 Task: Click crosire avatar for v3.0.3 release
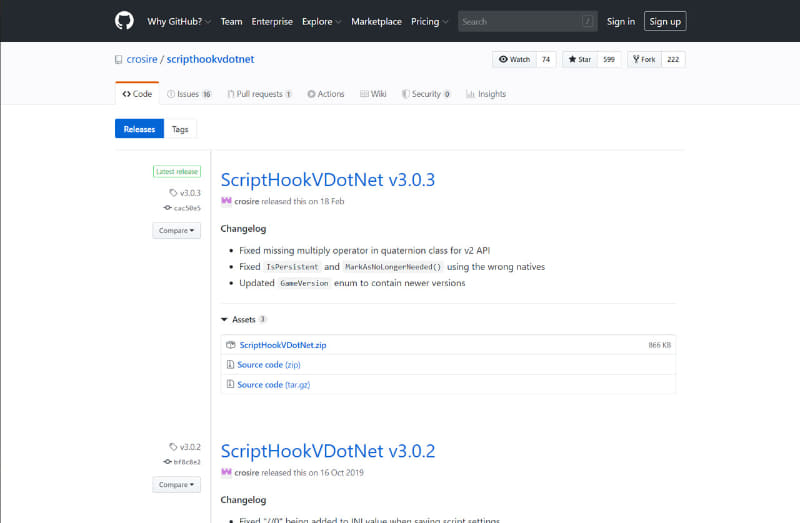[x=226, y=201]
